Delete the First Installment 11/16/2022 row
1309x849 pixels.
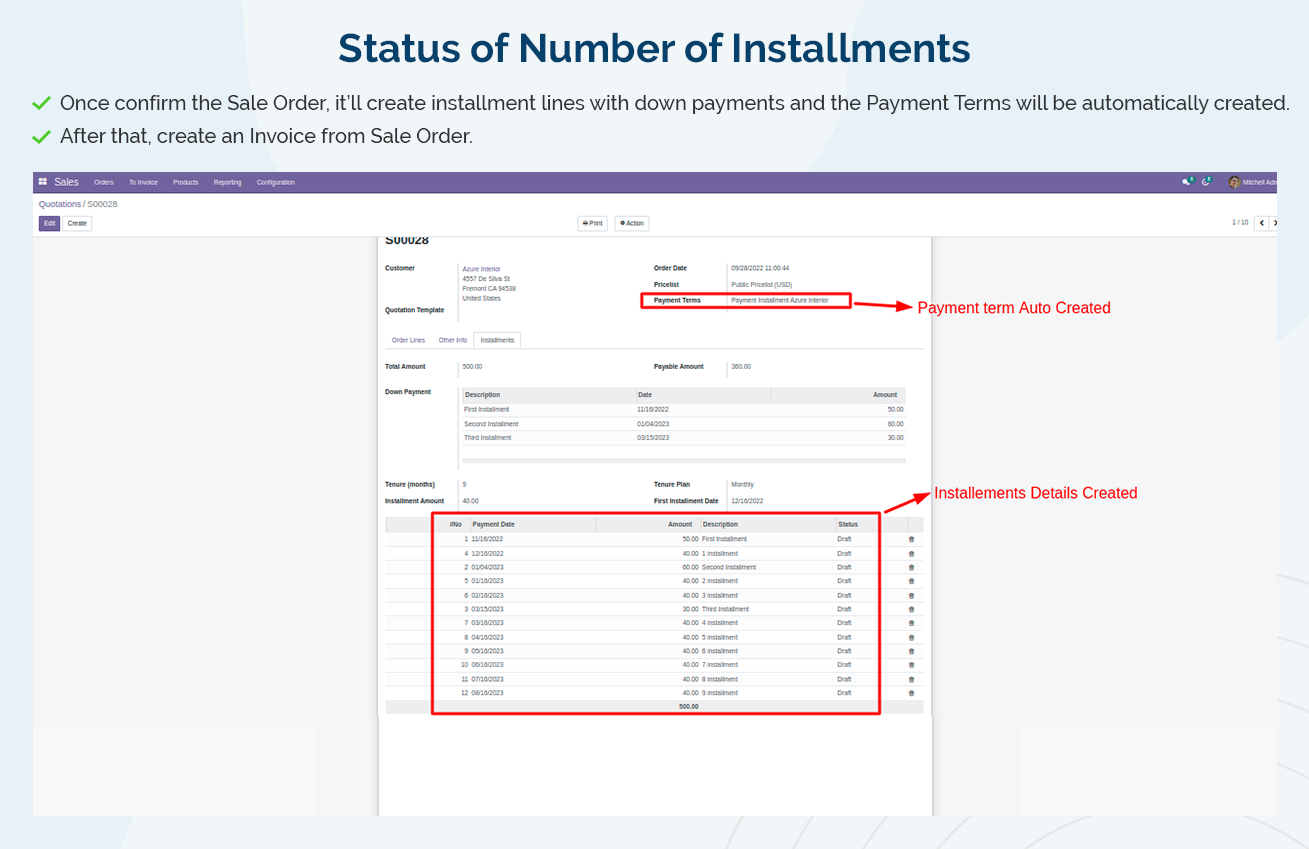[911, 539]
